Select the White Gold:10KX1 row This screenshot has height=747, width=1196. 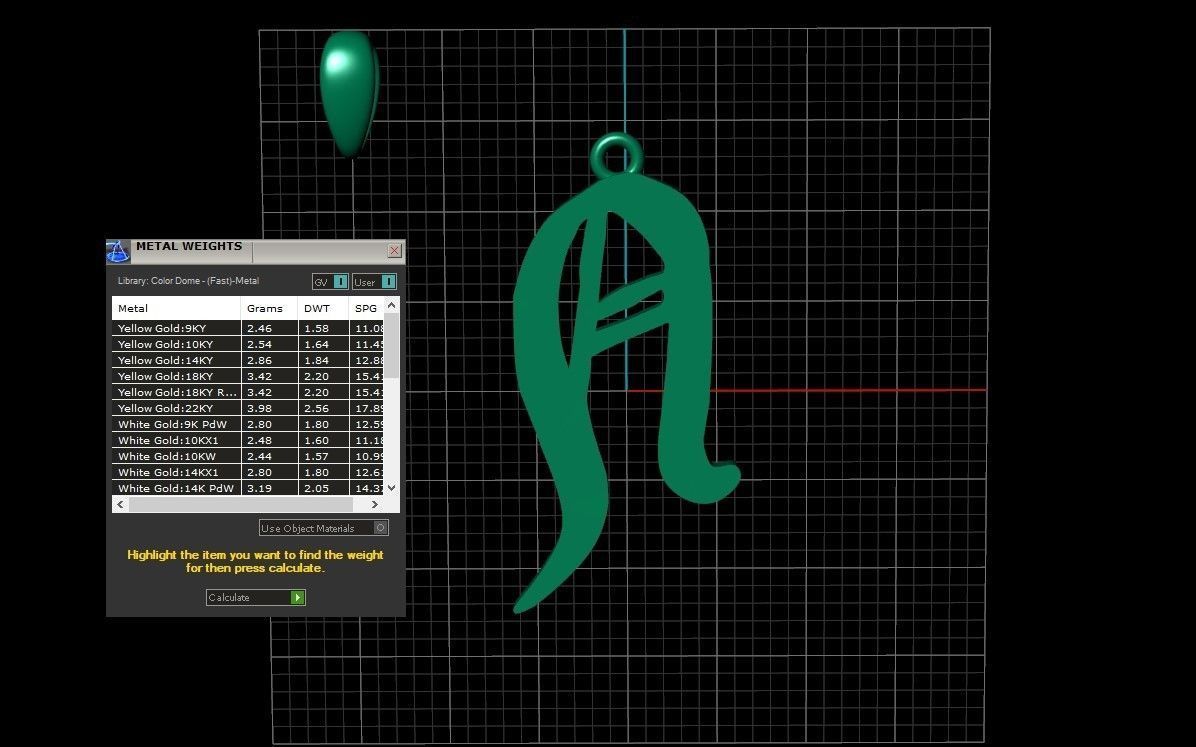click(x=248, y=440)
